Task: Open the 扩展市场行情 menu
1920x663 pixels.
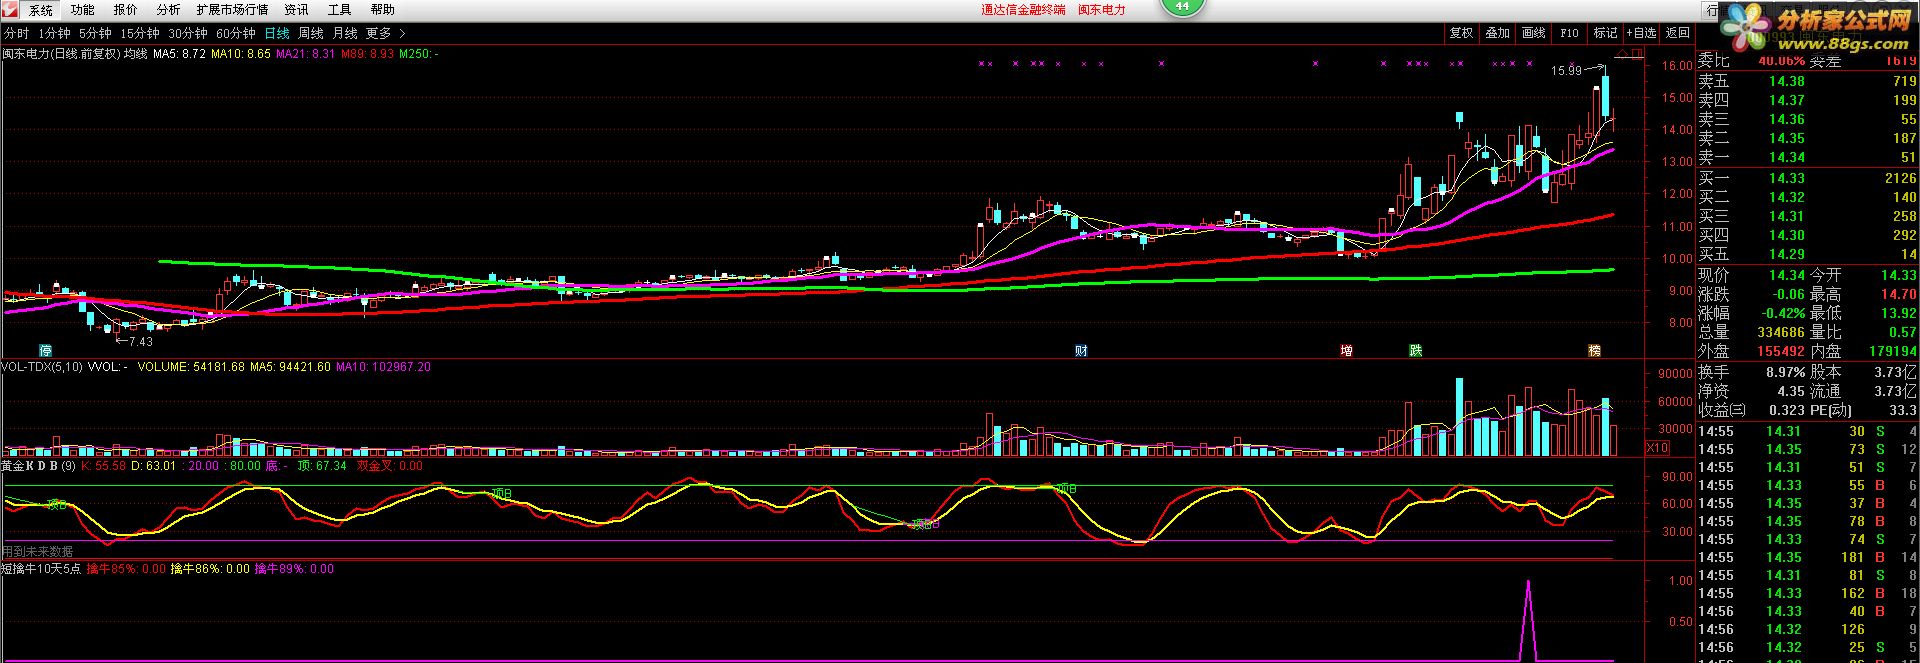Action: coord(232,10)
